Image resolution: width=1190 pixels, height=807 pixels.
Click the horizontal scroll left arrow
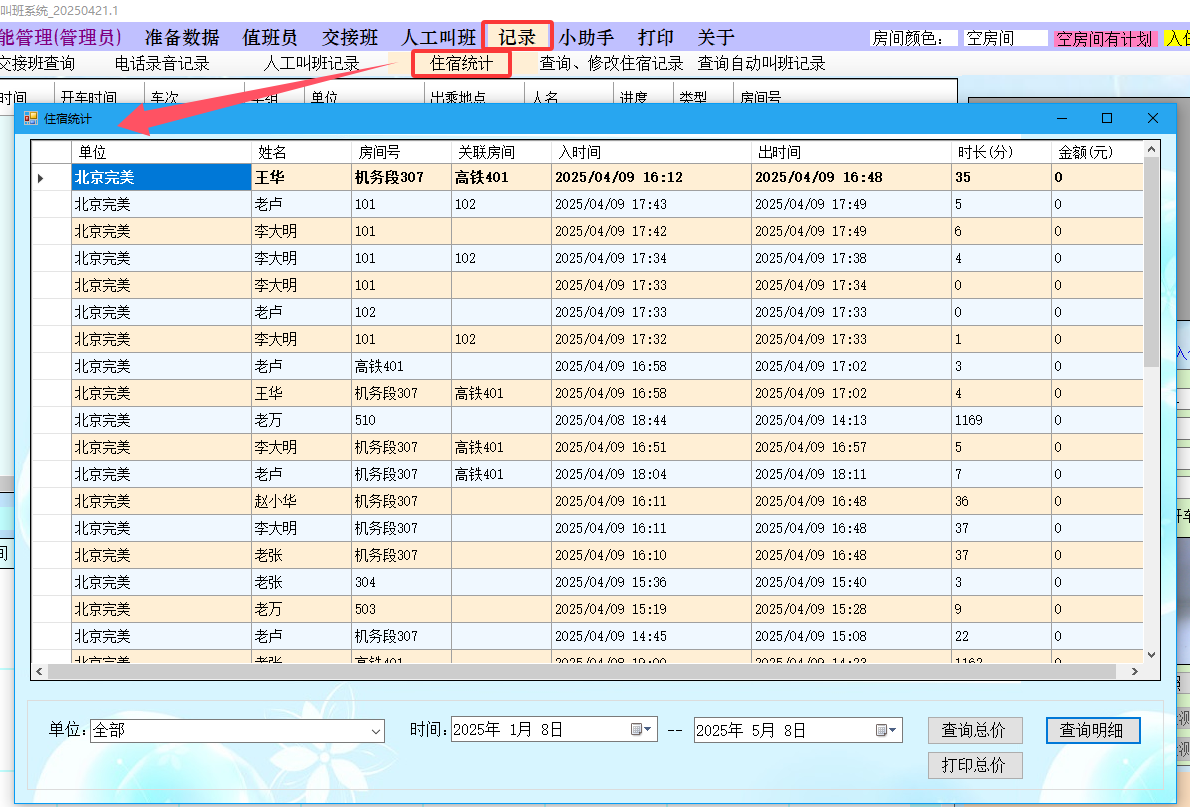pyautogui.click(x=40, y=671)
